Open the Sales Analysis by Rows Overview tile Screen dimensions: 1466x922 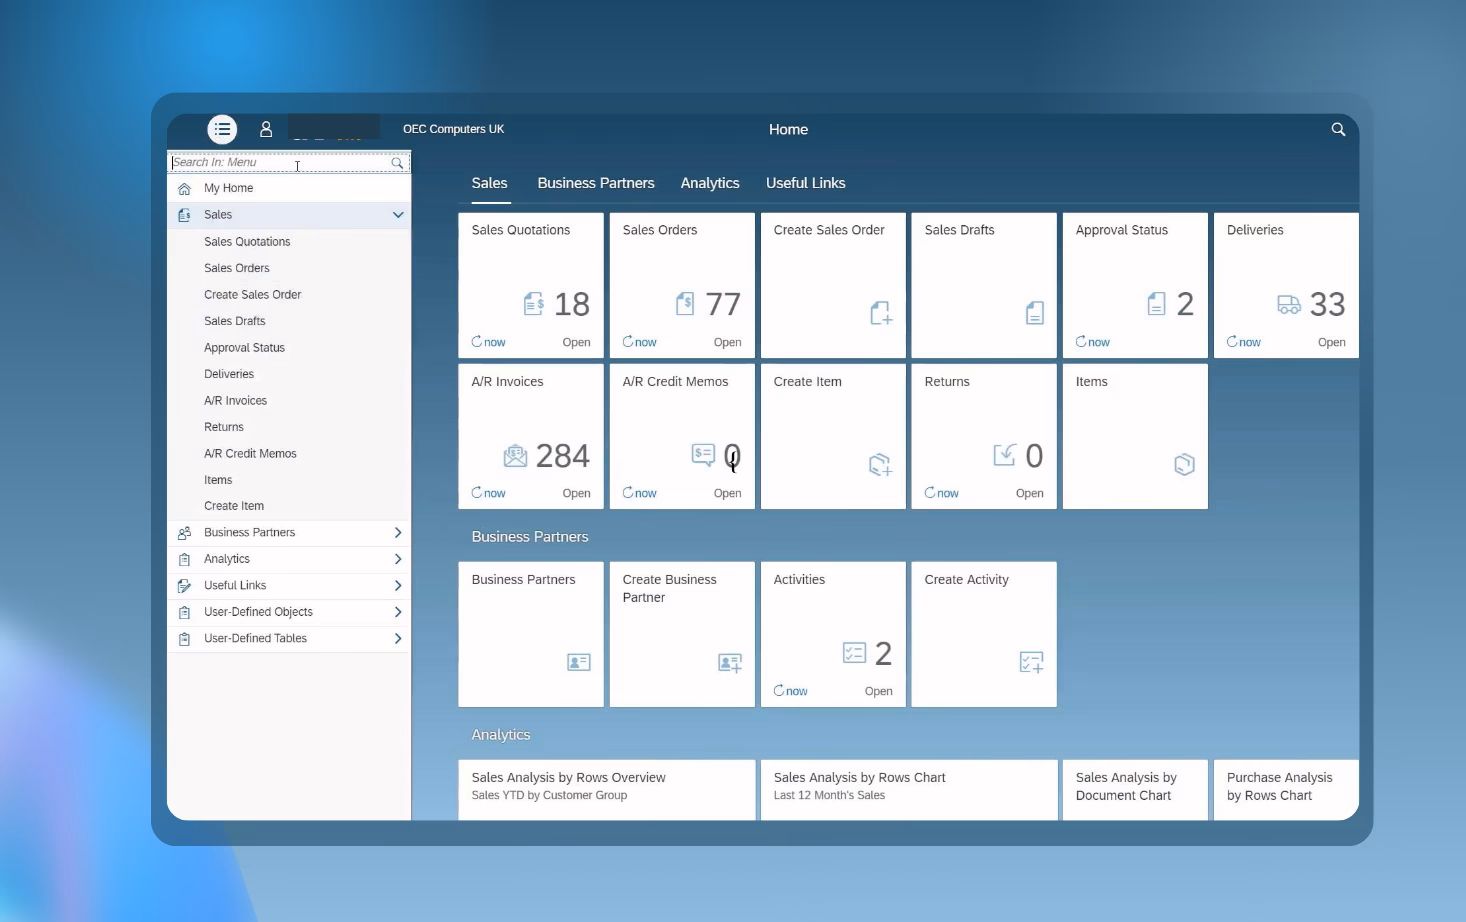click(607, 790)
